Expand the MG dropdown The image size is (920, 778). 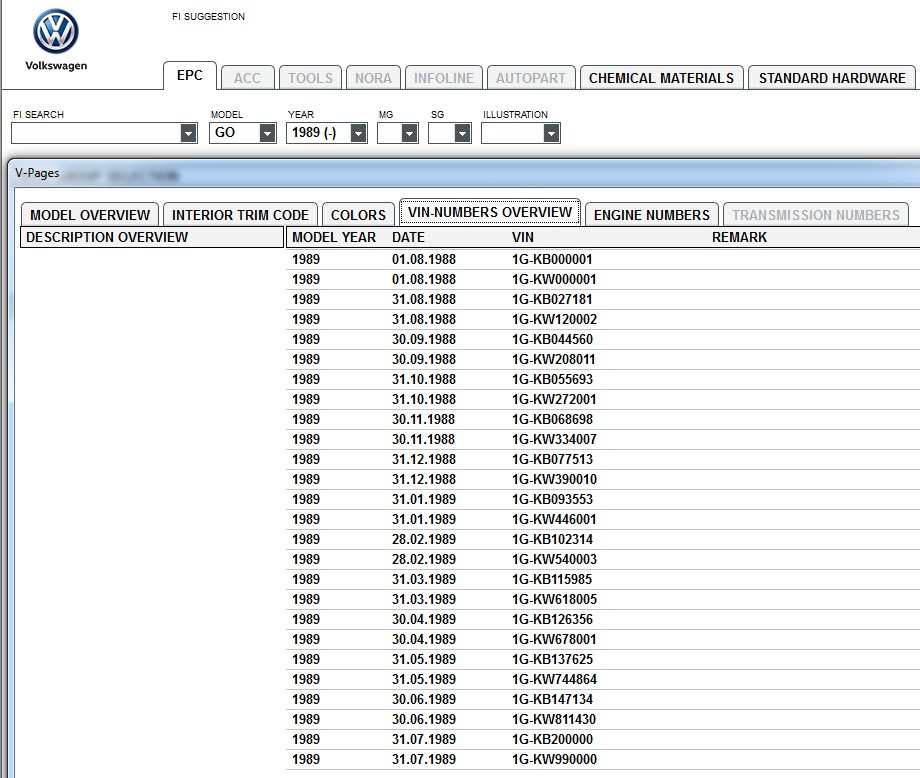coord(410,133)
